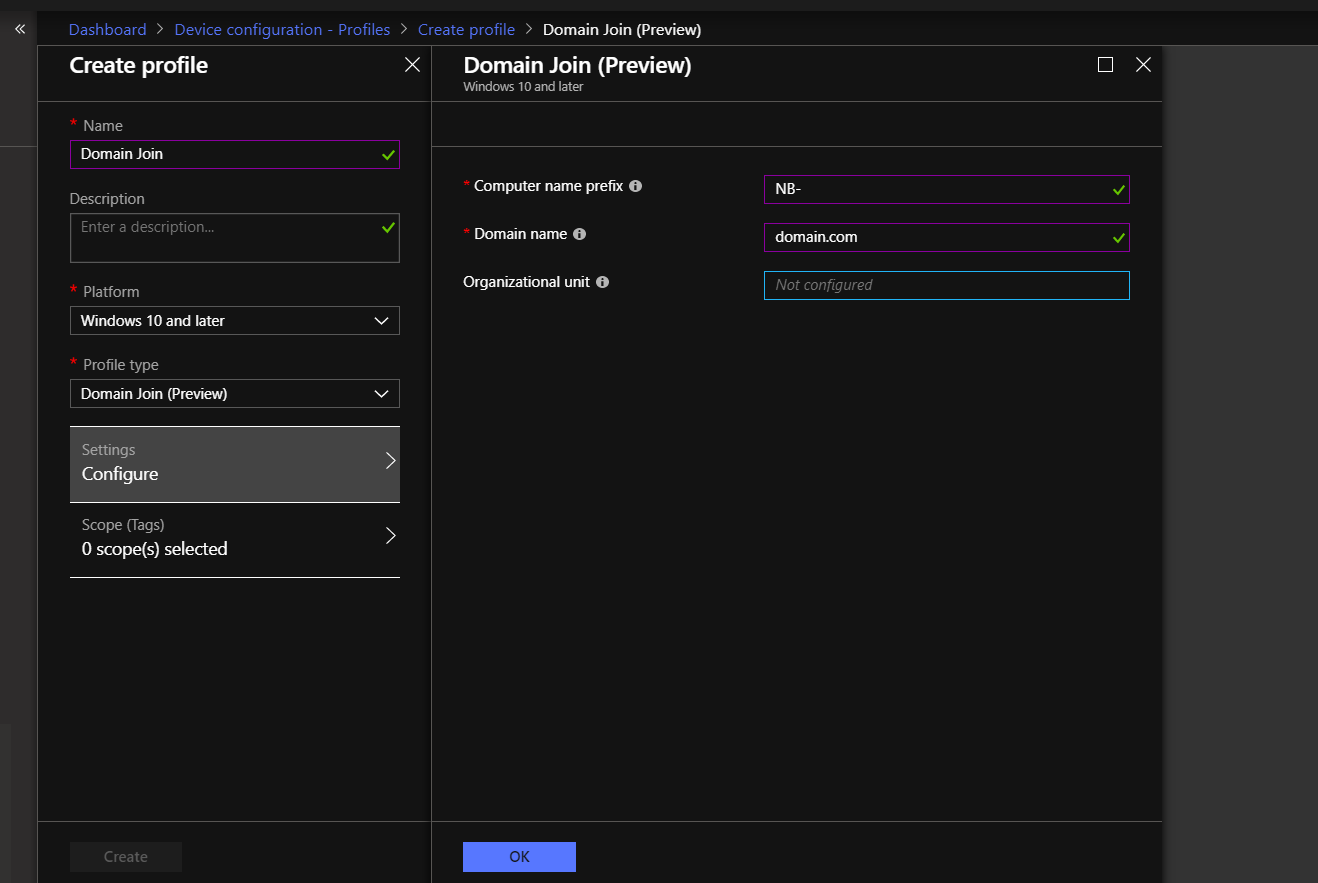
Task: Click the Create button
Action: (x=125, y=856)
